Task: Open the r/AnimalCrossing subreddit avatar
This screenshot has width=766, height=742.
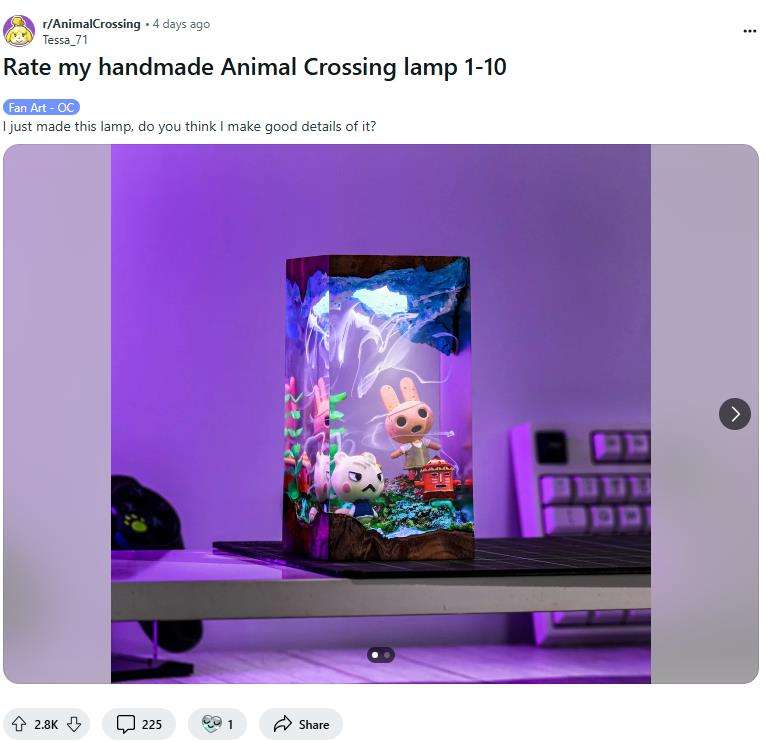Action: (x=19, y=31)
